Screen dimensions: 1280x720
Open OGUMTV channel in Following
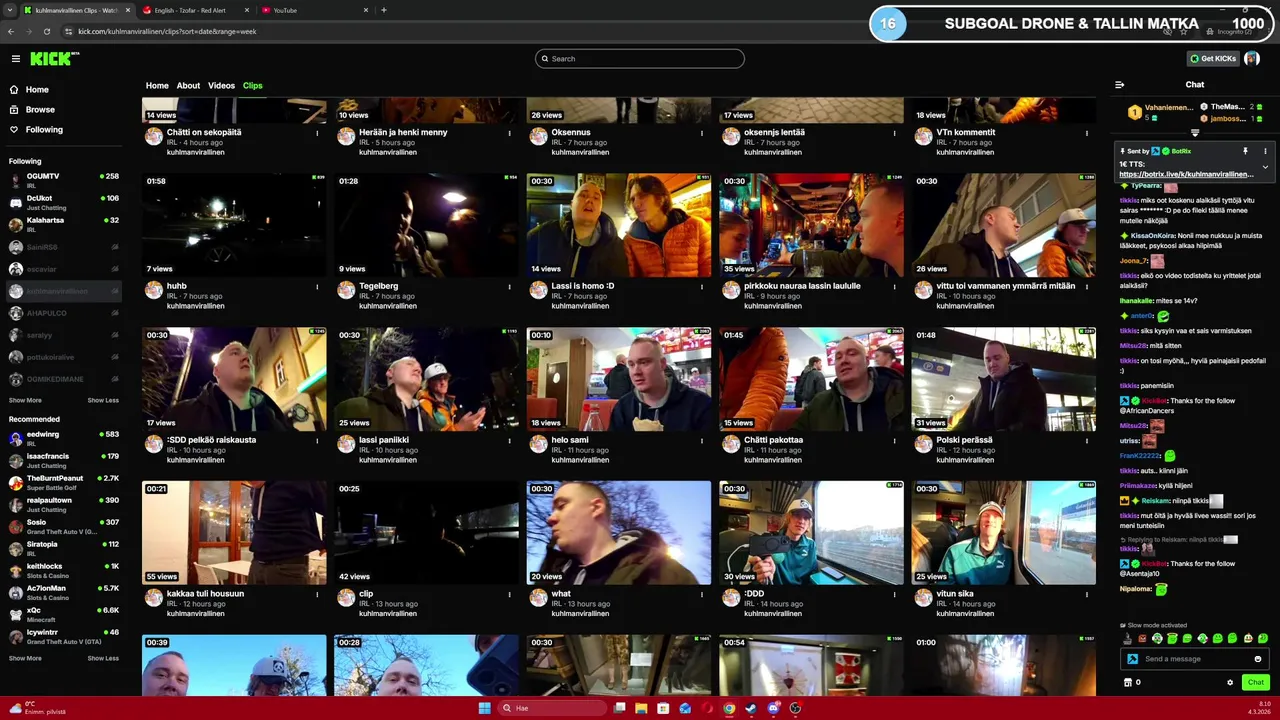[x=64, y=180]
